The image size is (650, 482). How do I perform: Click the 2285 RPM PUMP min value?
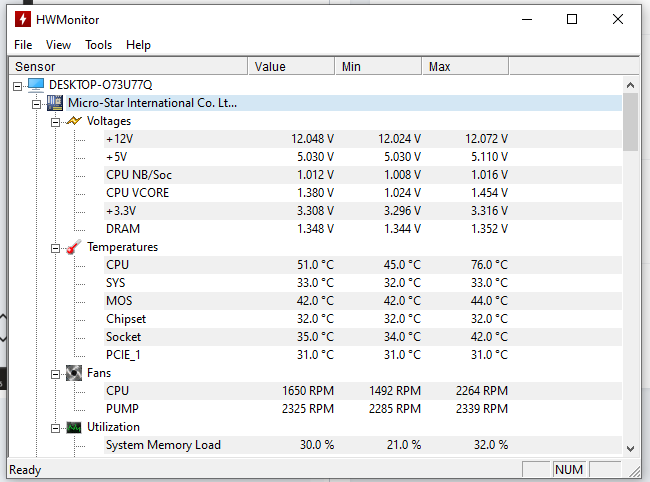(395, 409)
